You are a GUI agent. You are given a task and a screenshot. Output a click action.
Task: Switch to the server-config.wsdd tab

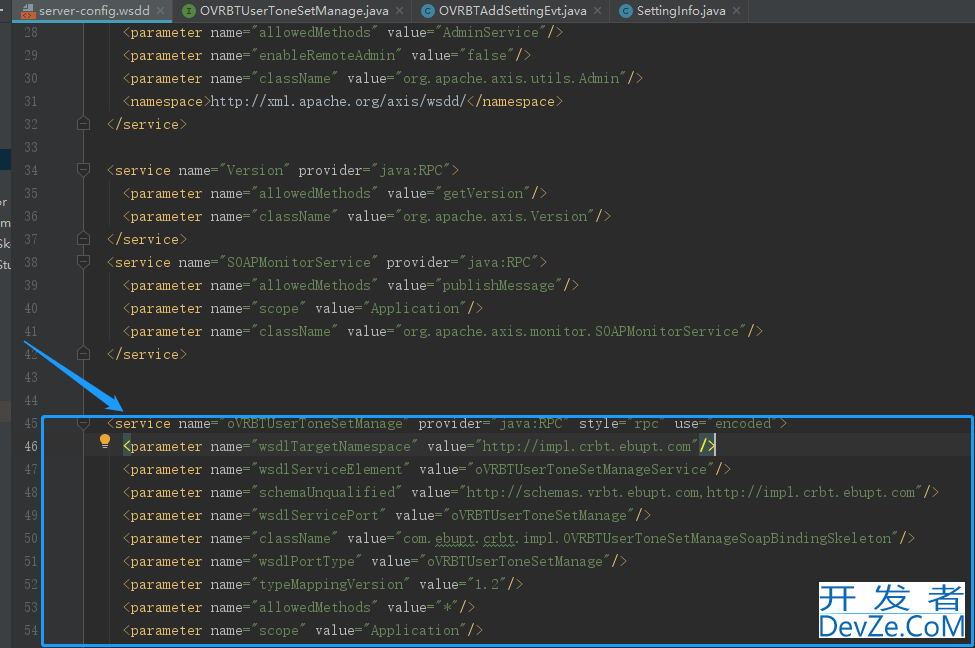pos(93,11)
